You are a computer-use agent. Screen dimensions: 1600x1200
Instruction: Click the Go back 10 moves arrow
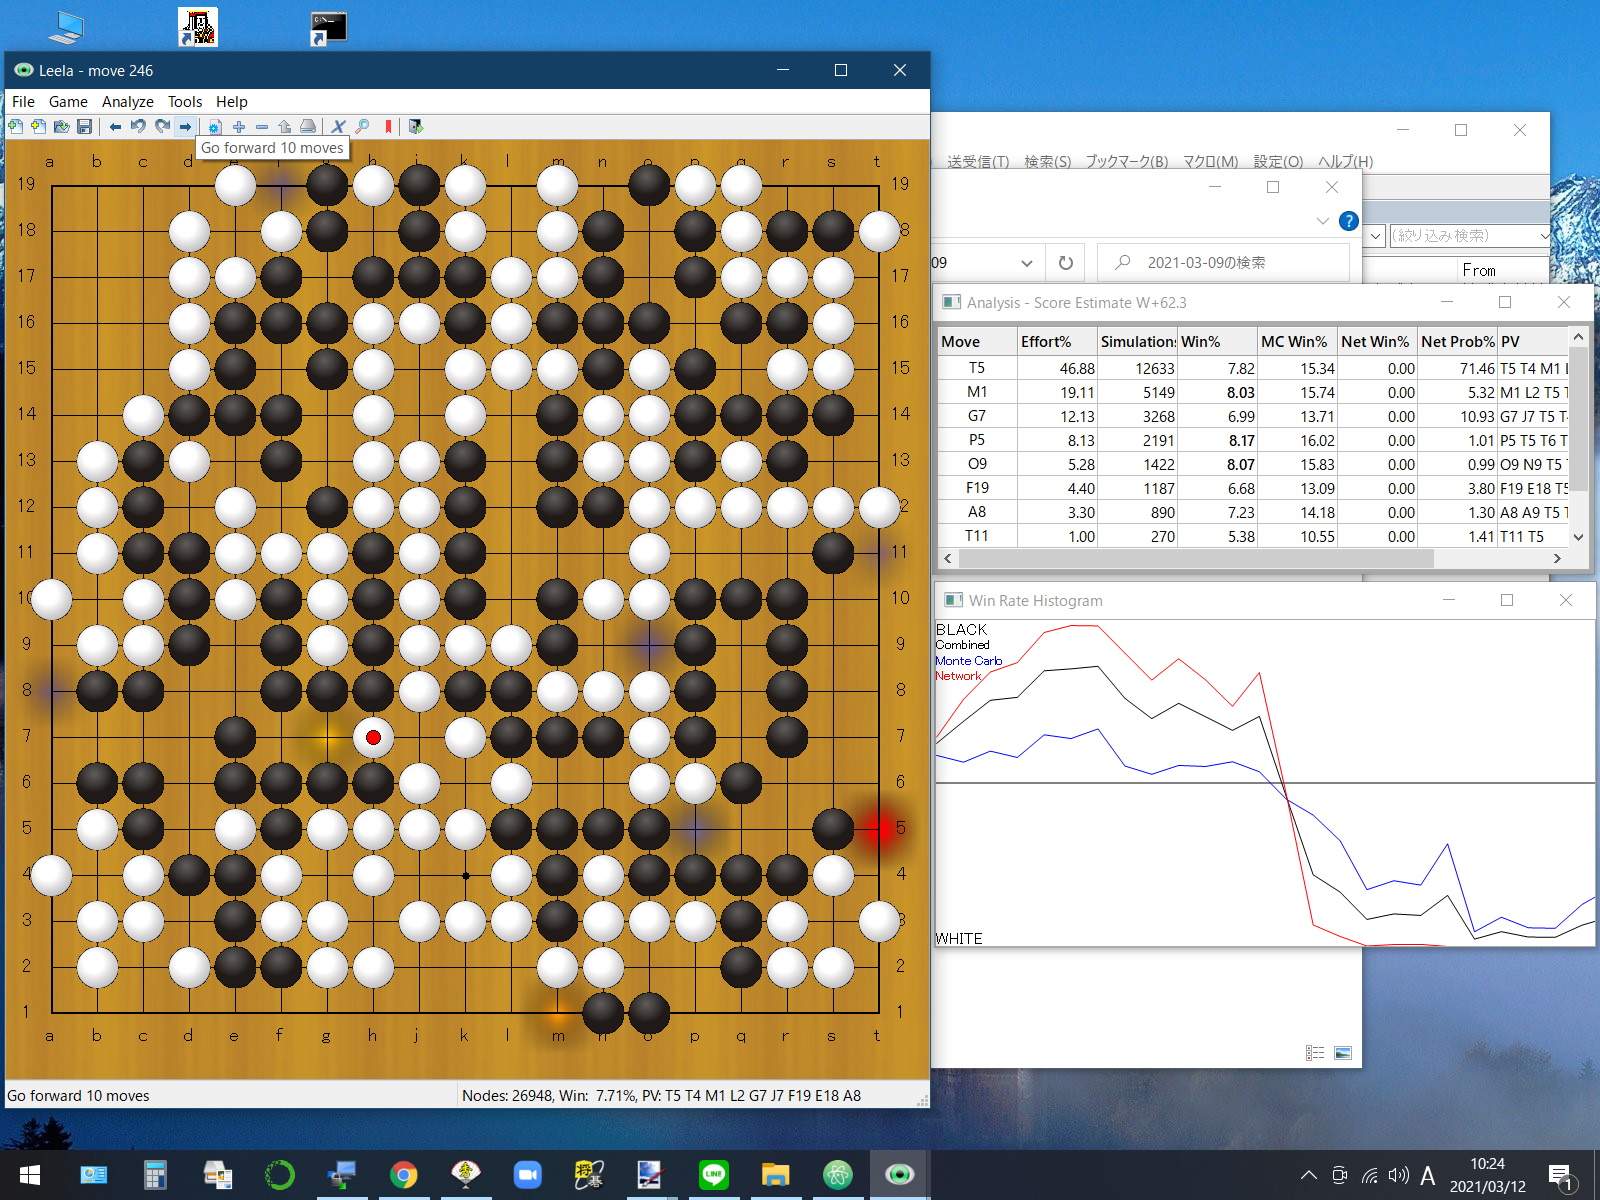point(115,126)
